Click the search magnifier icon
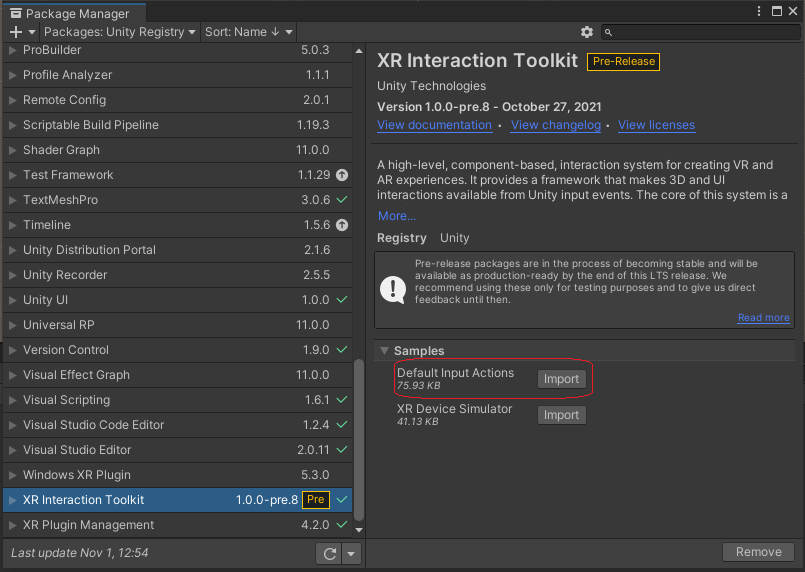Screen dimensions: 805x572 608,32
